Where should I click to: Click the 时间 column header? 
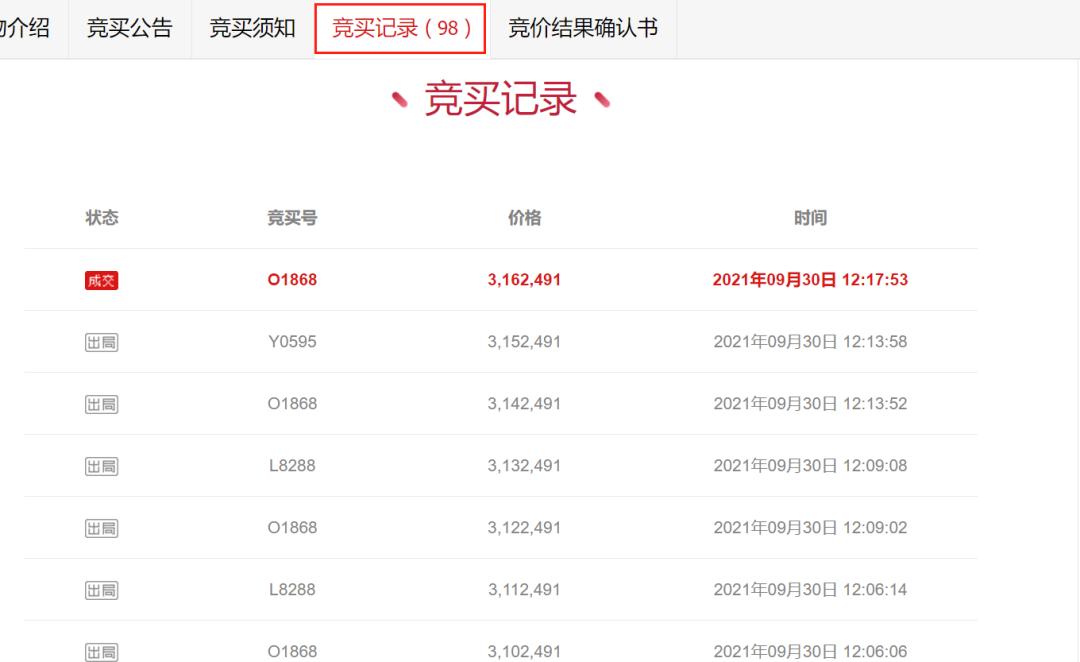(811, 217)
